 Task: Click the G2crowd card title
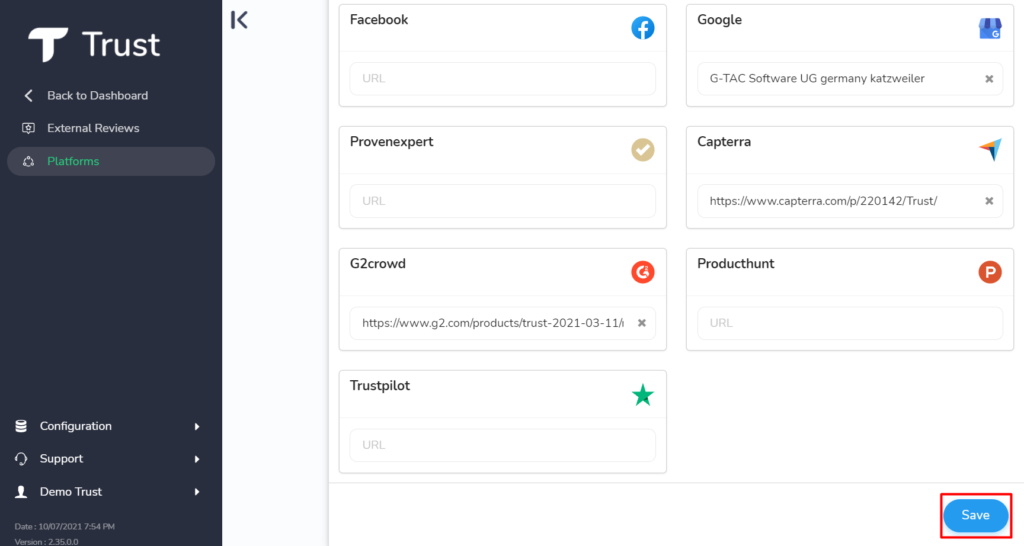click(377, 264)
